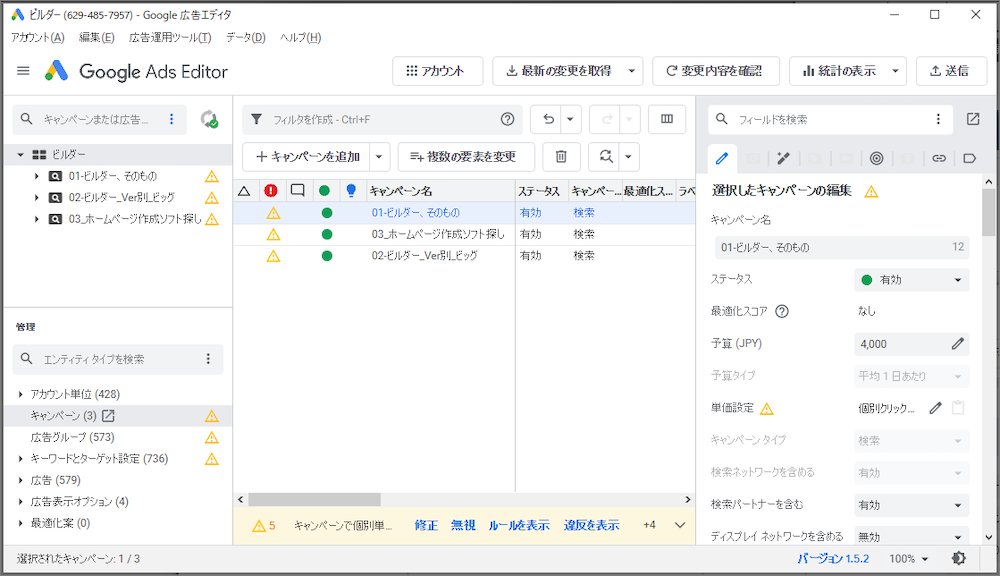Open entity type search three-dot menu
The width and height of the screenshot is (1000, 576).
(208, 359)
